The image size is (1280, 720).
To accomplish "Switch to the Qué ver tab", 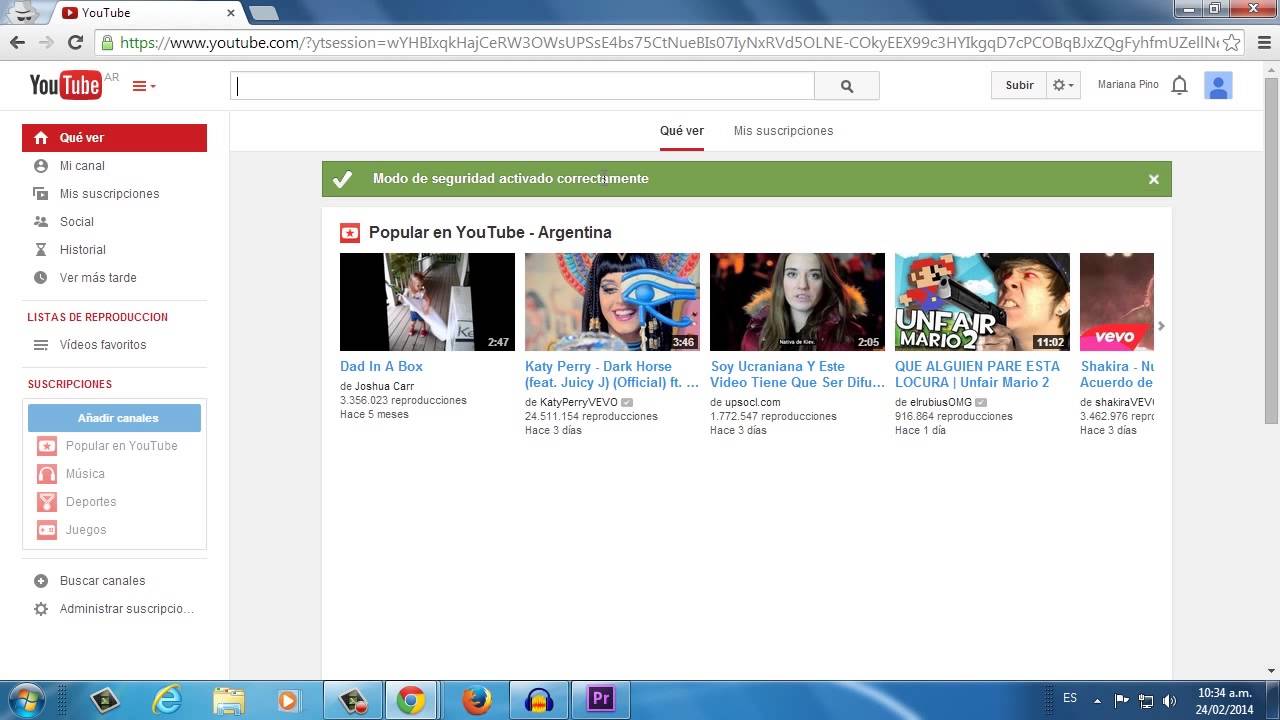I will [682, 131].
